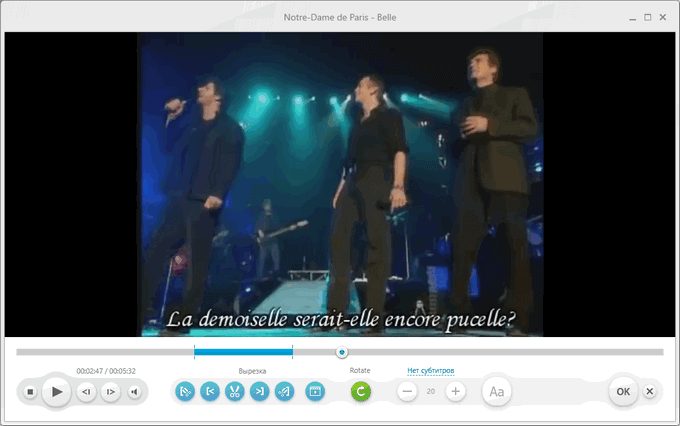Click the start-selection flag icon
Image resolution: width=680 pixels, height=426 pixels.
pos(185,392)
